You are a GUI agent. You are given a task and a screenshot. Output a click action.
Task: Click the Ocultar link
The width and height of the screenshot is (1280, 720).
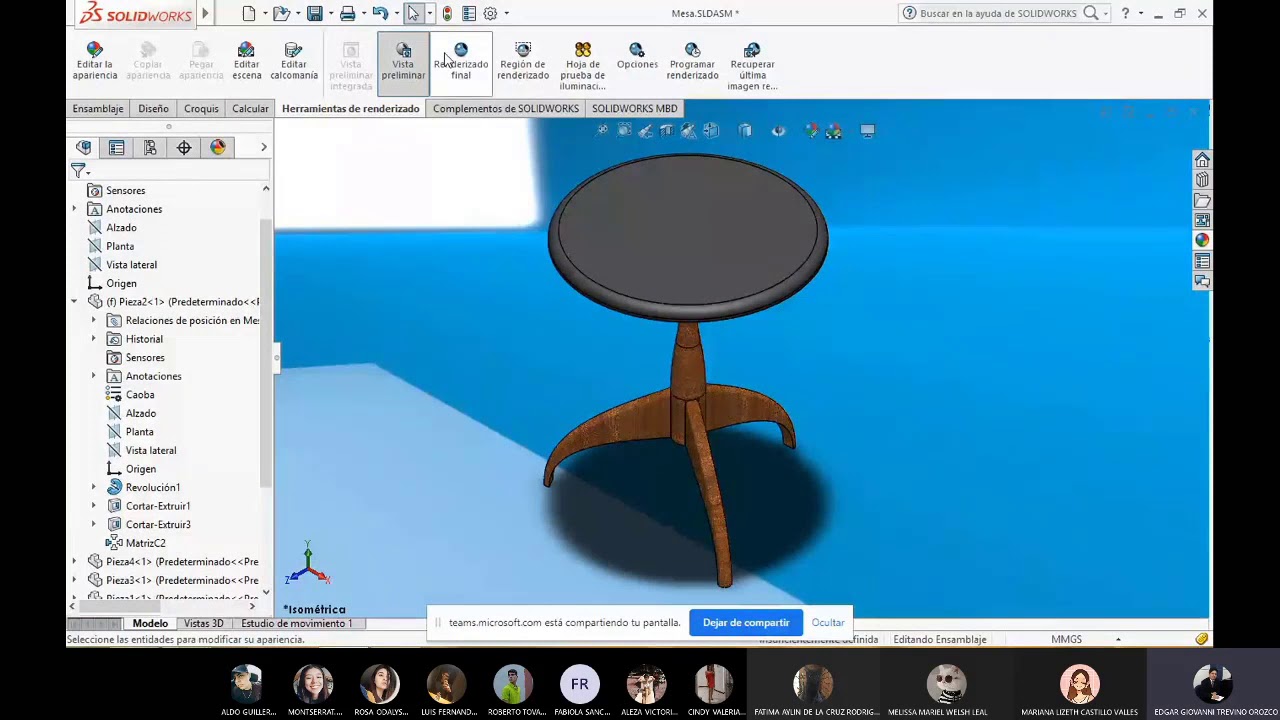point(828,622)
